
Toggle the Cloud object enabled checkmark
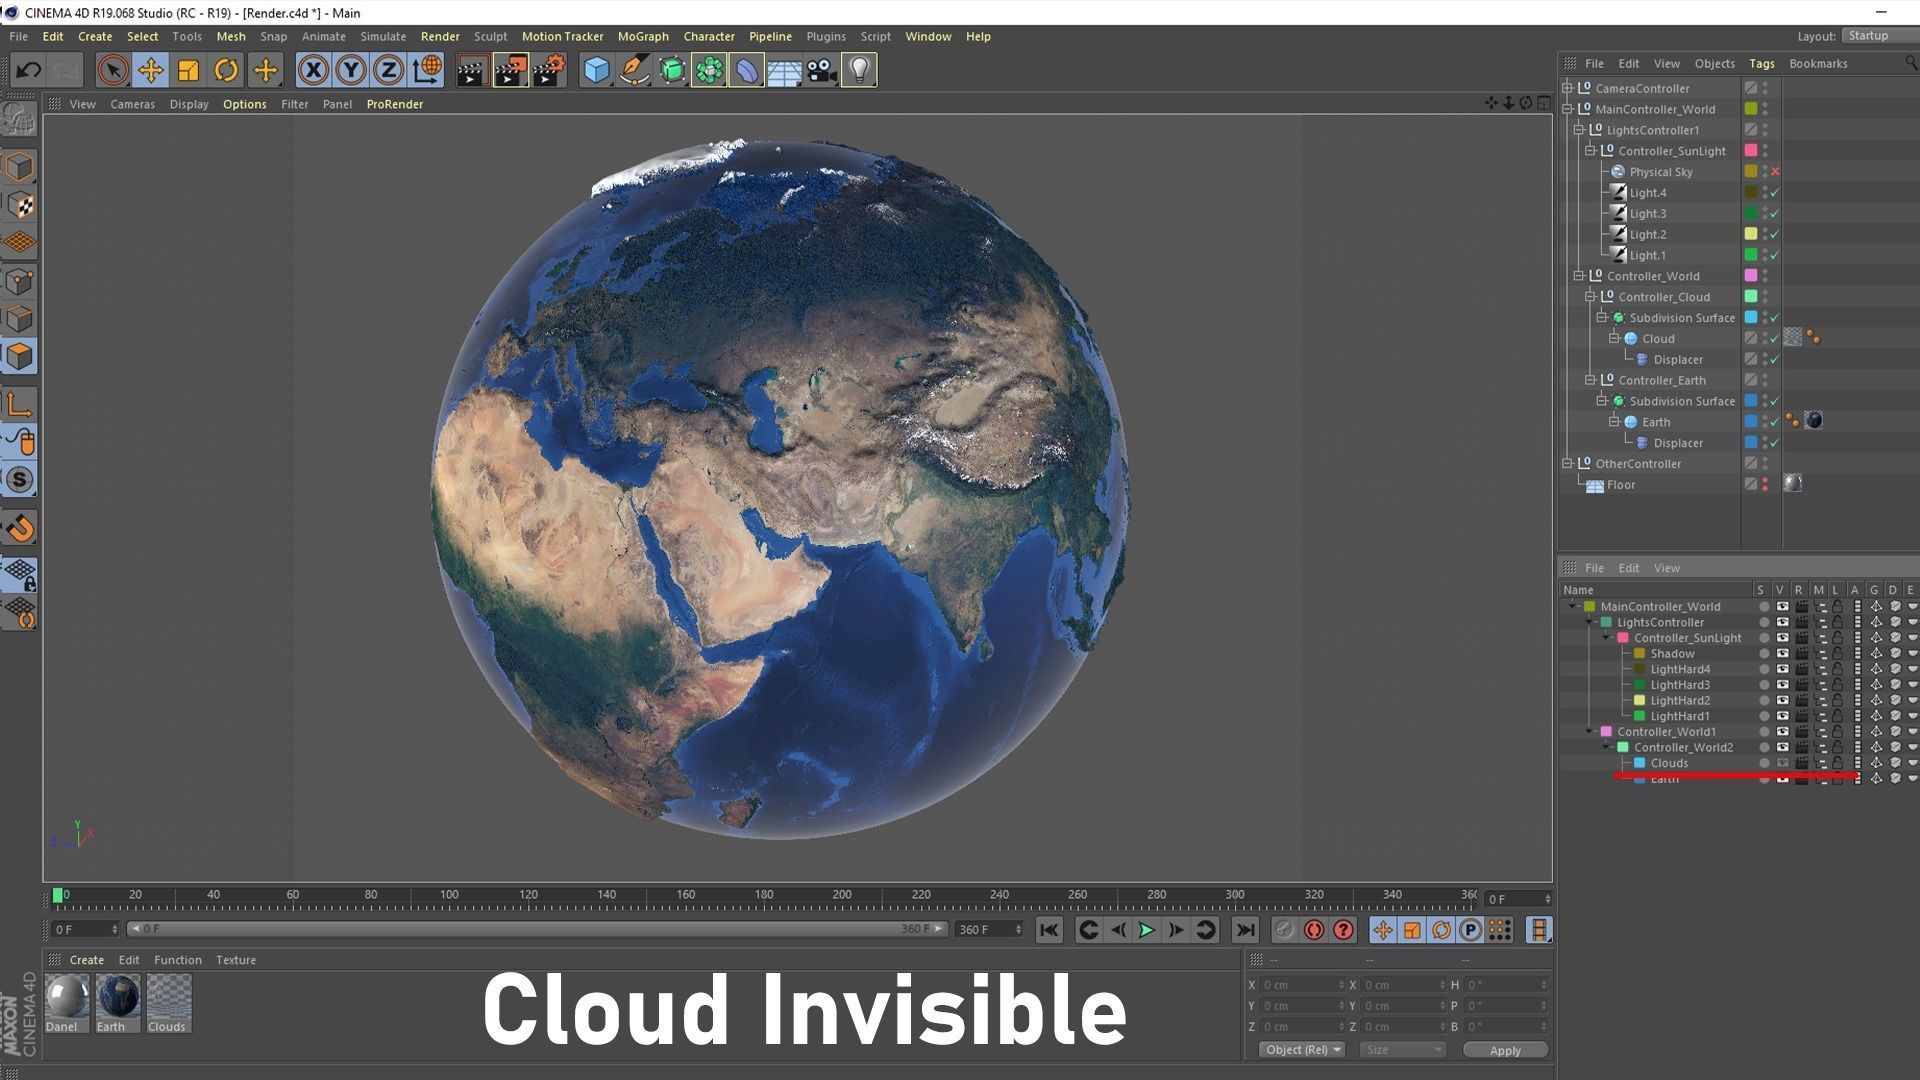1775,339
